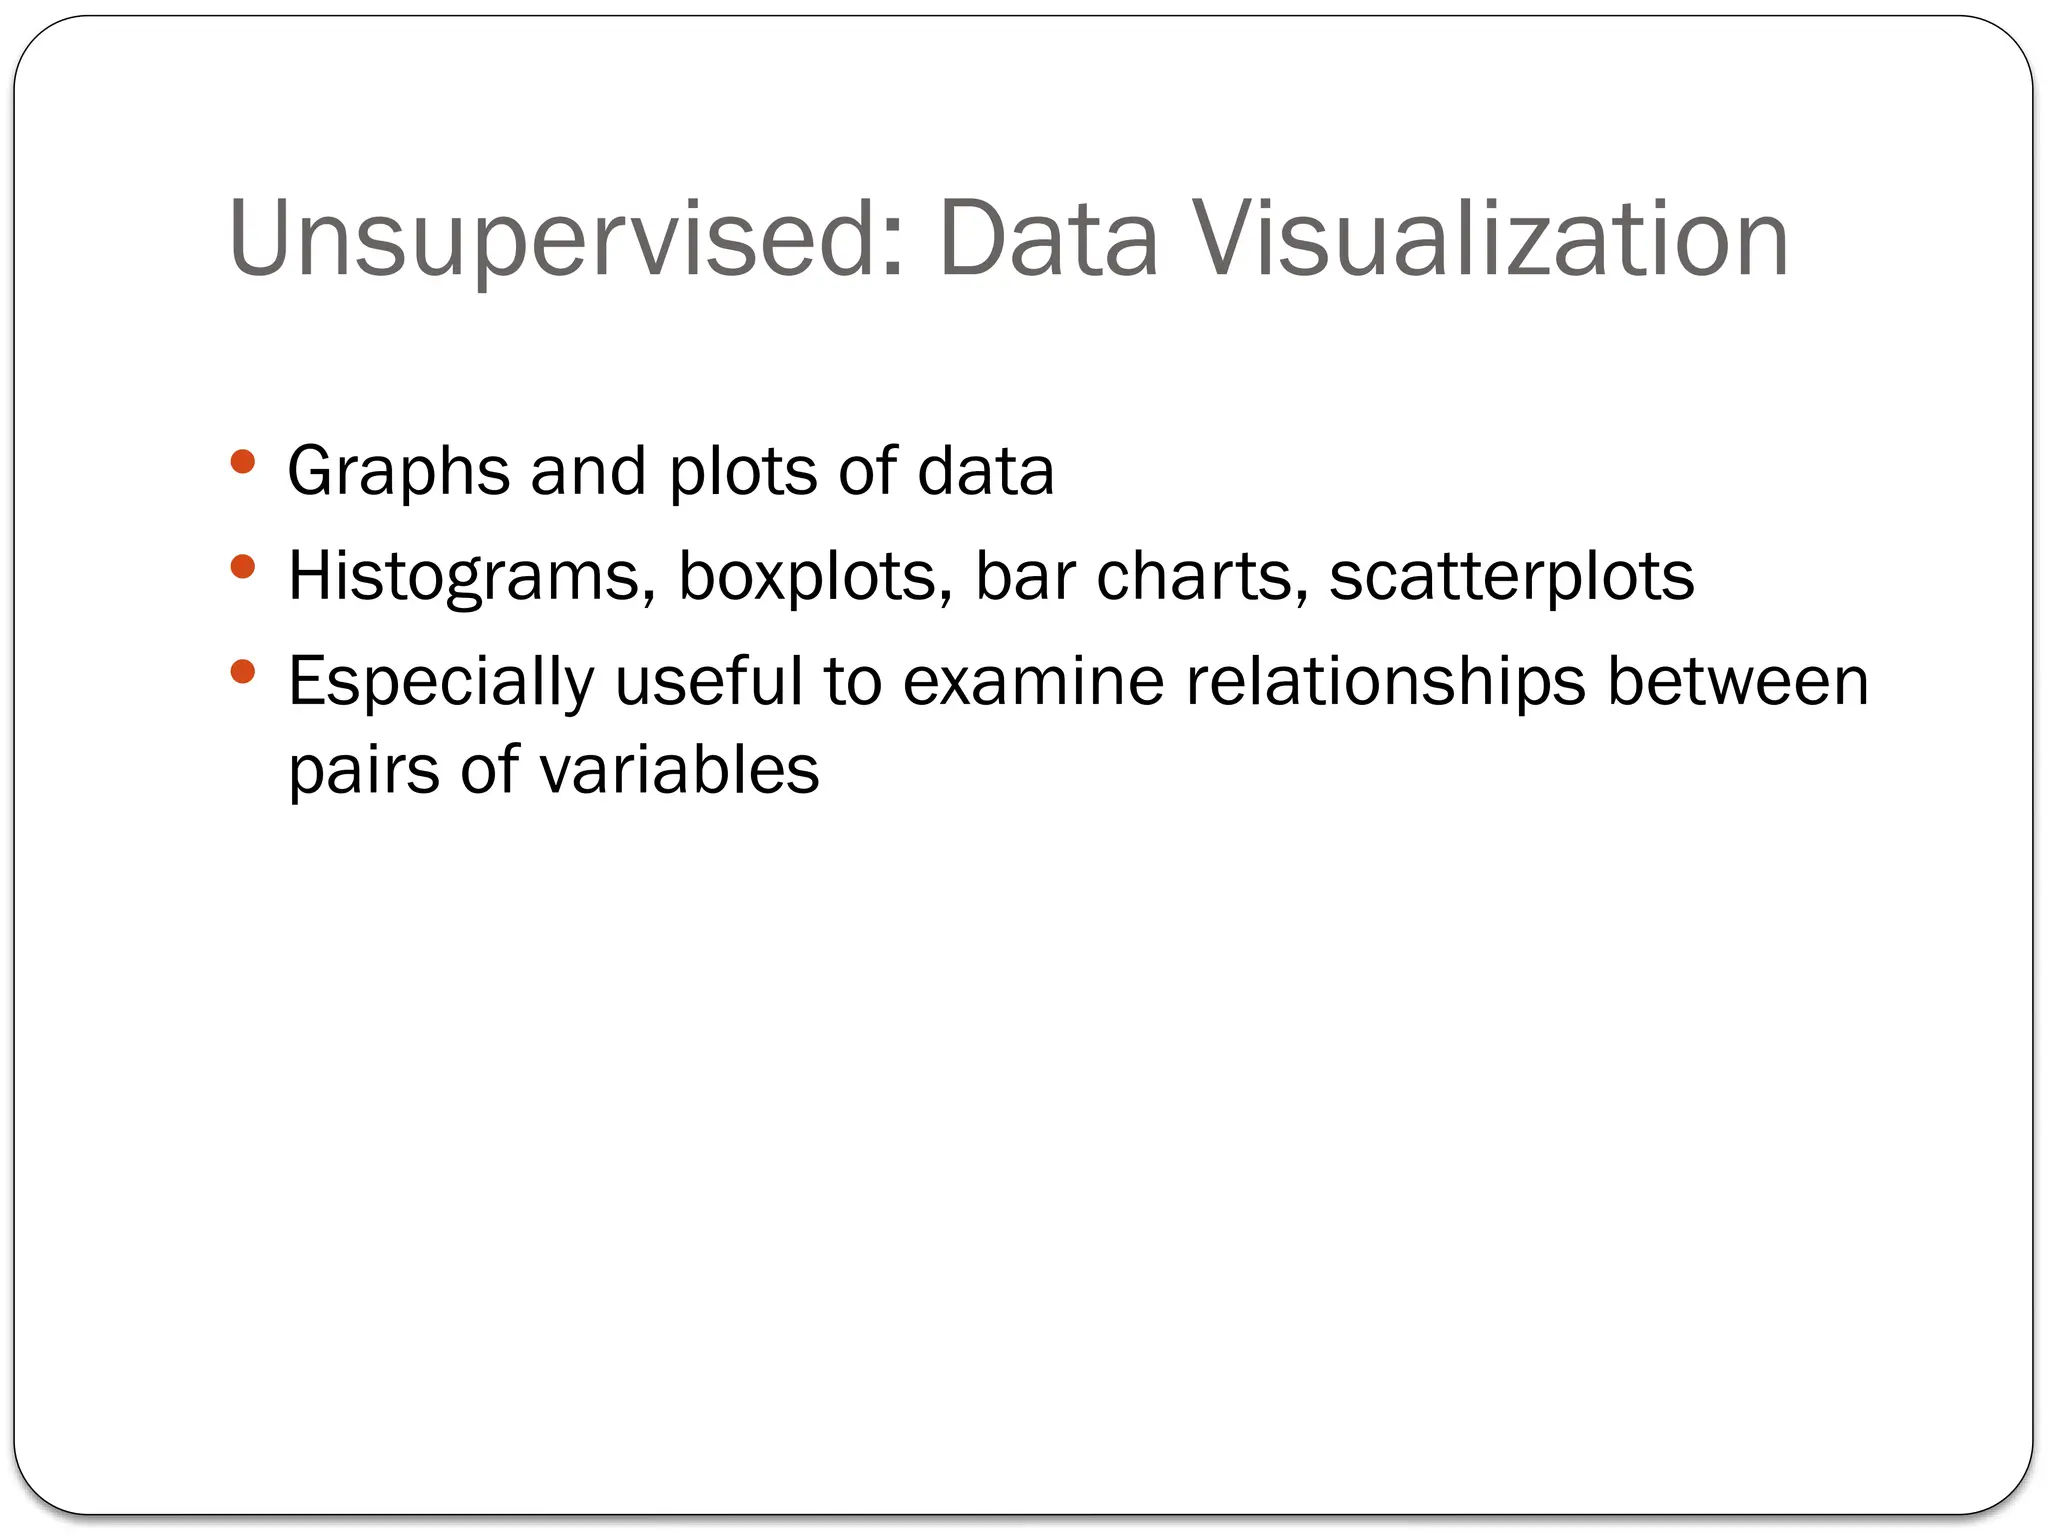The height and width of the screenshot is (1536, 2048).
Task: Click the word 'Especially' in the third bullet
Action: pos(441,682)
